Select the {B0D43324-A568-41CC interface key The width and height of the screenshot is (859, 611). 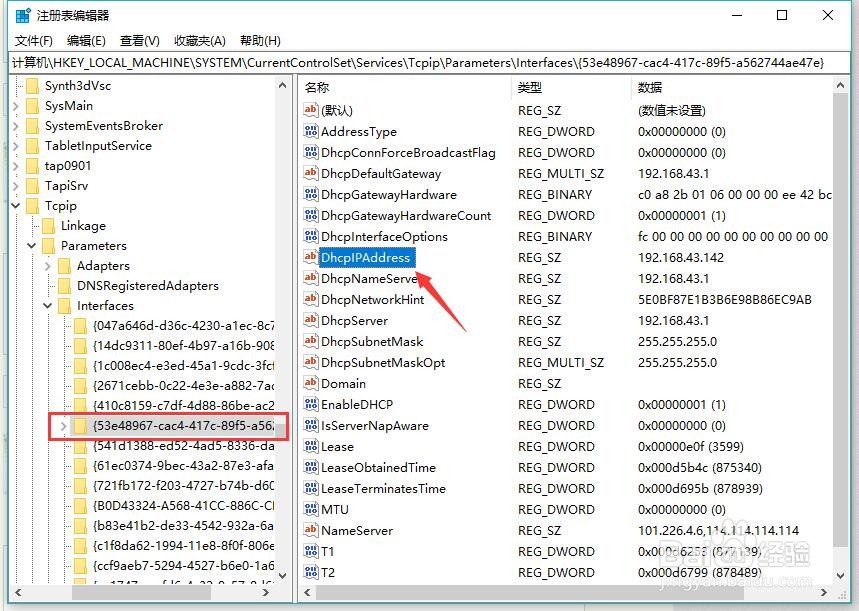(184, 505)
